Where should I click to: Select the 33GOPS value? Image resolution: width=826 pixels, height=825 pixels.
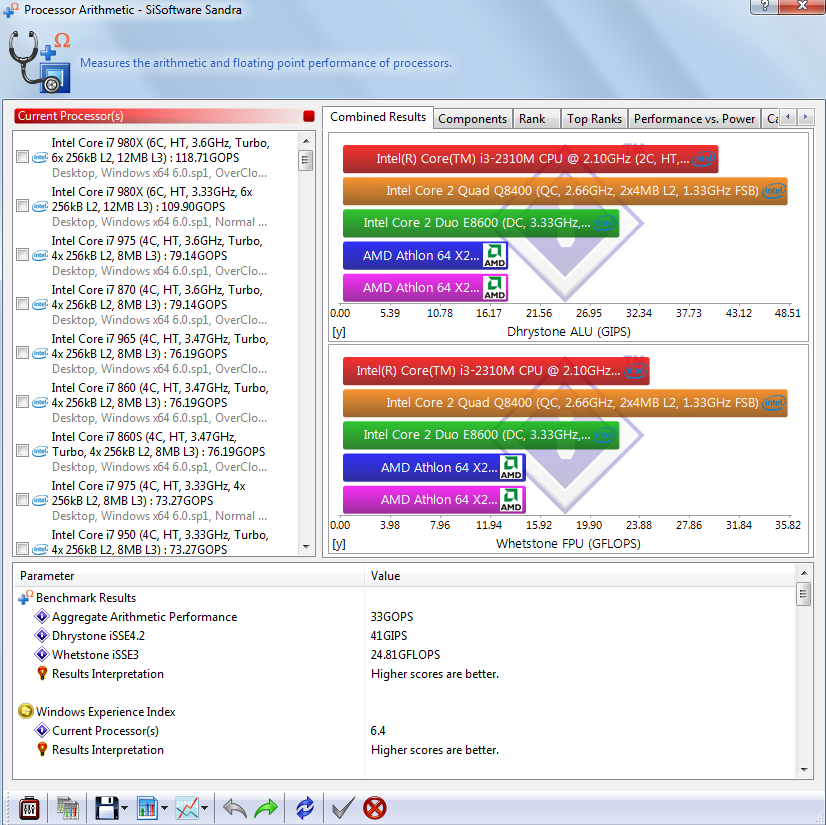pyautogui.click(x=392, y=616)
